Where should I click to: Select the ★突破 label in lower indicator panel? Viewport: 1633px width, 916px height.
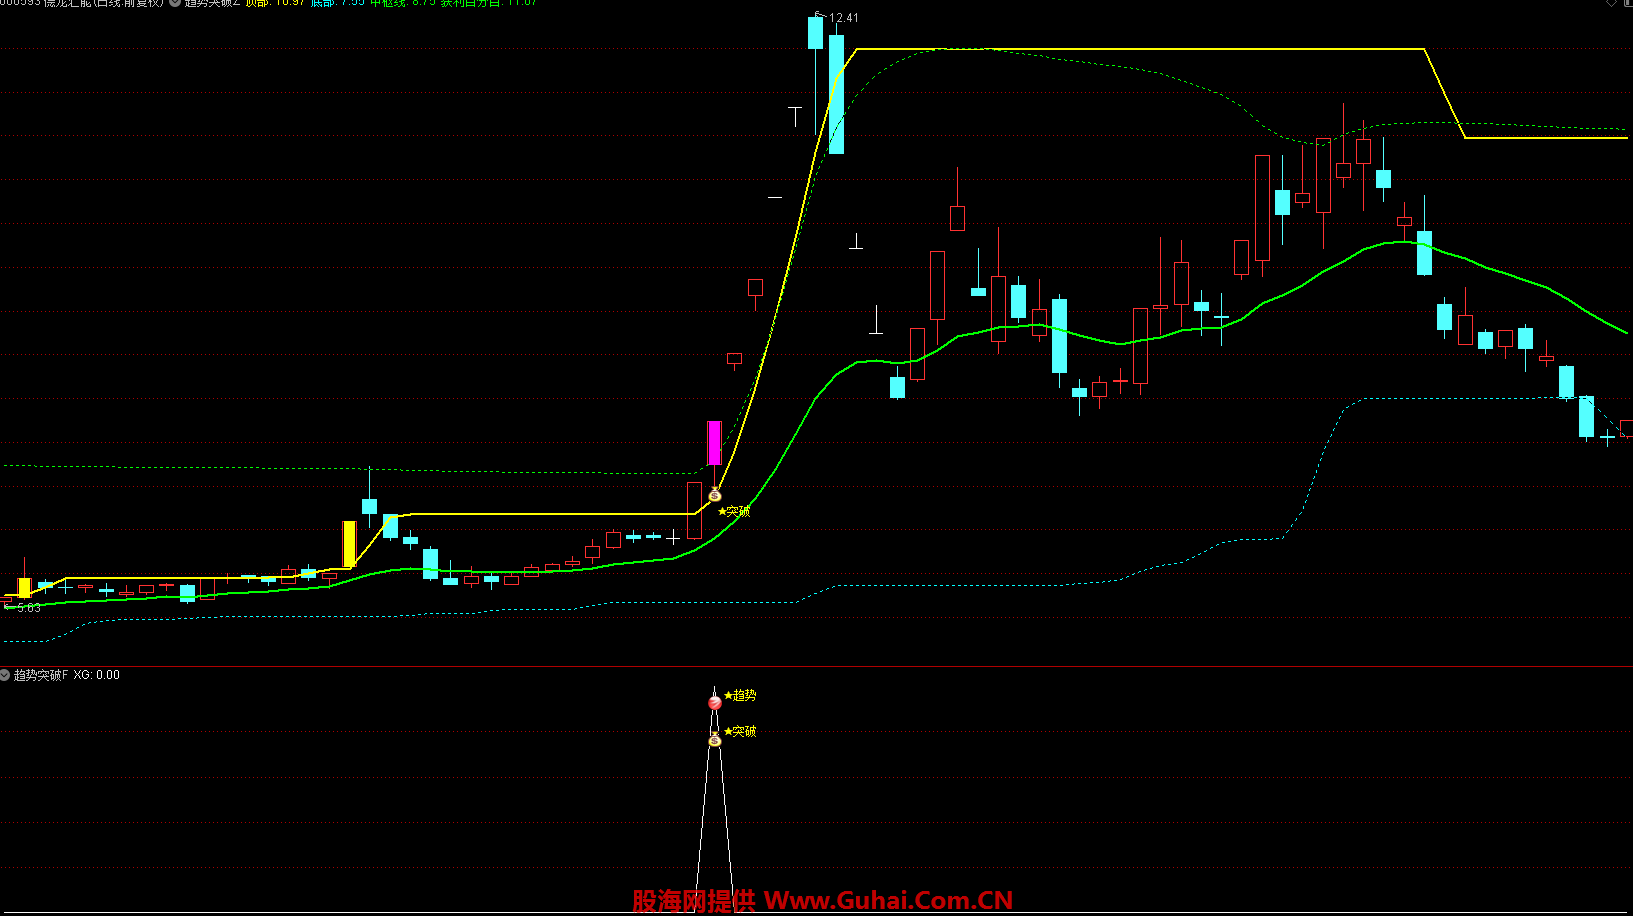(x=740, y=732)
